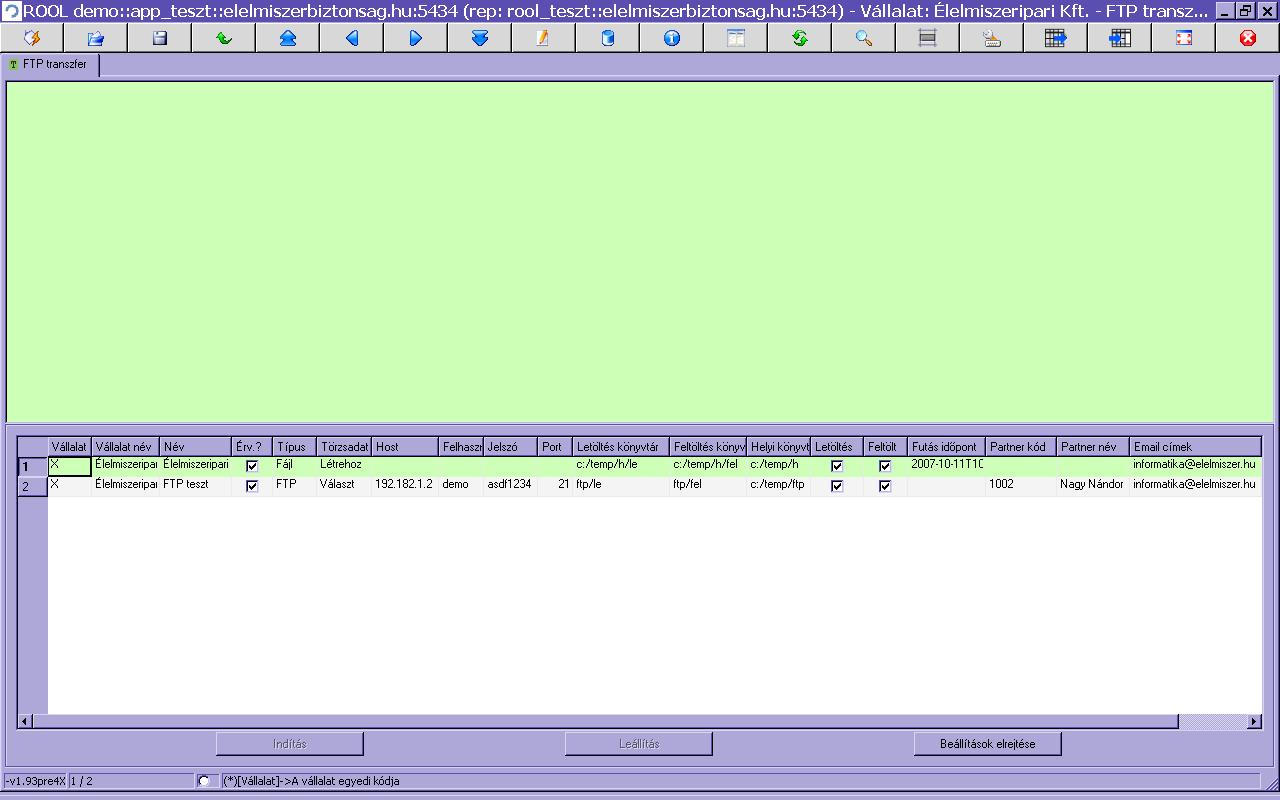Go to previous record with left arrow
The height and width of the screenshot is (800, 1280).
click(x=352, y=38)
